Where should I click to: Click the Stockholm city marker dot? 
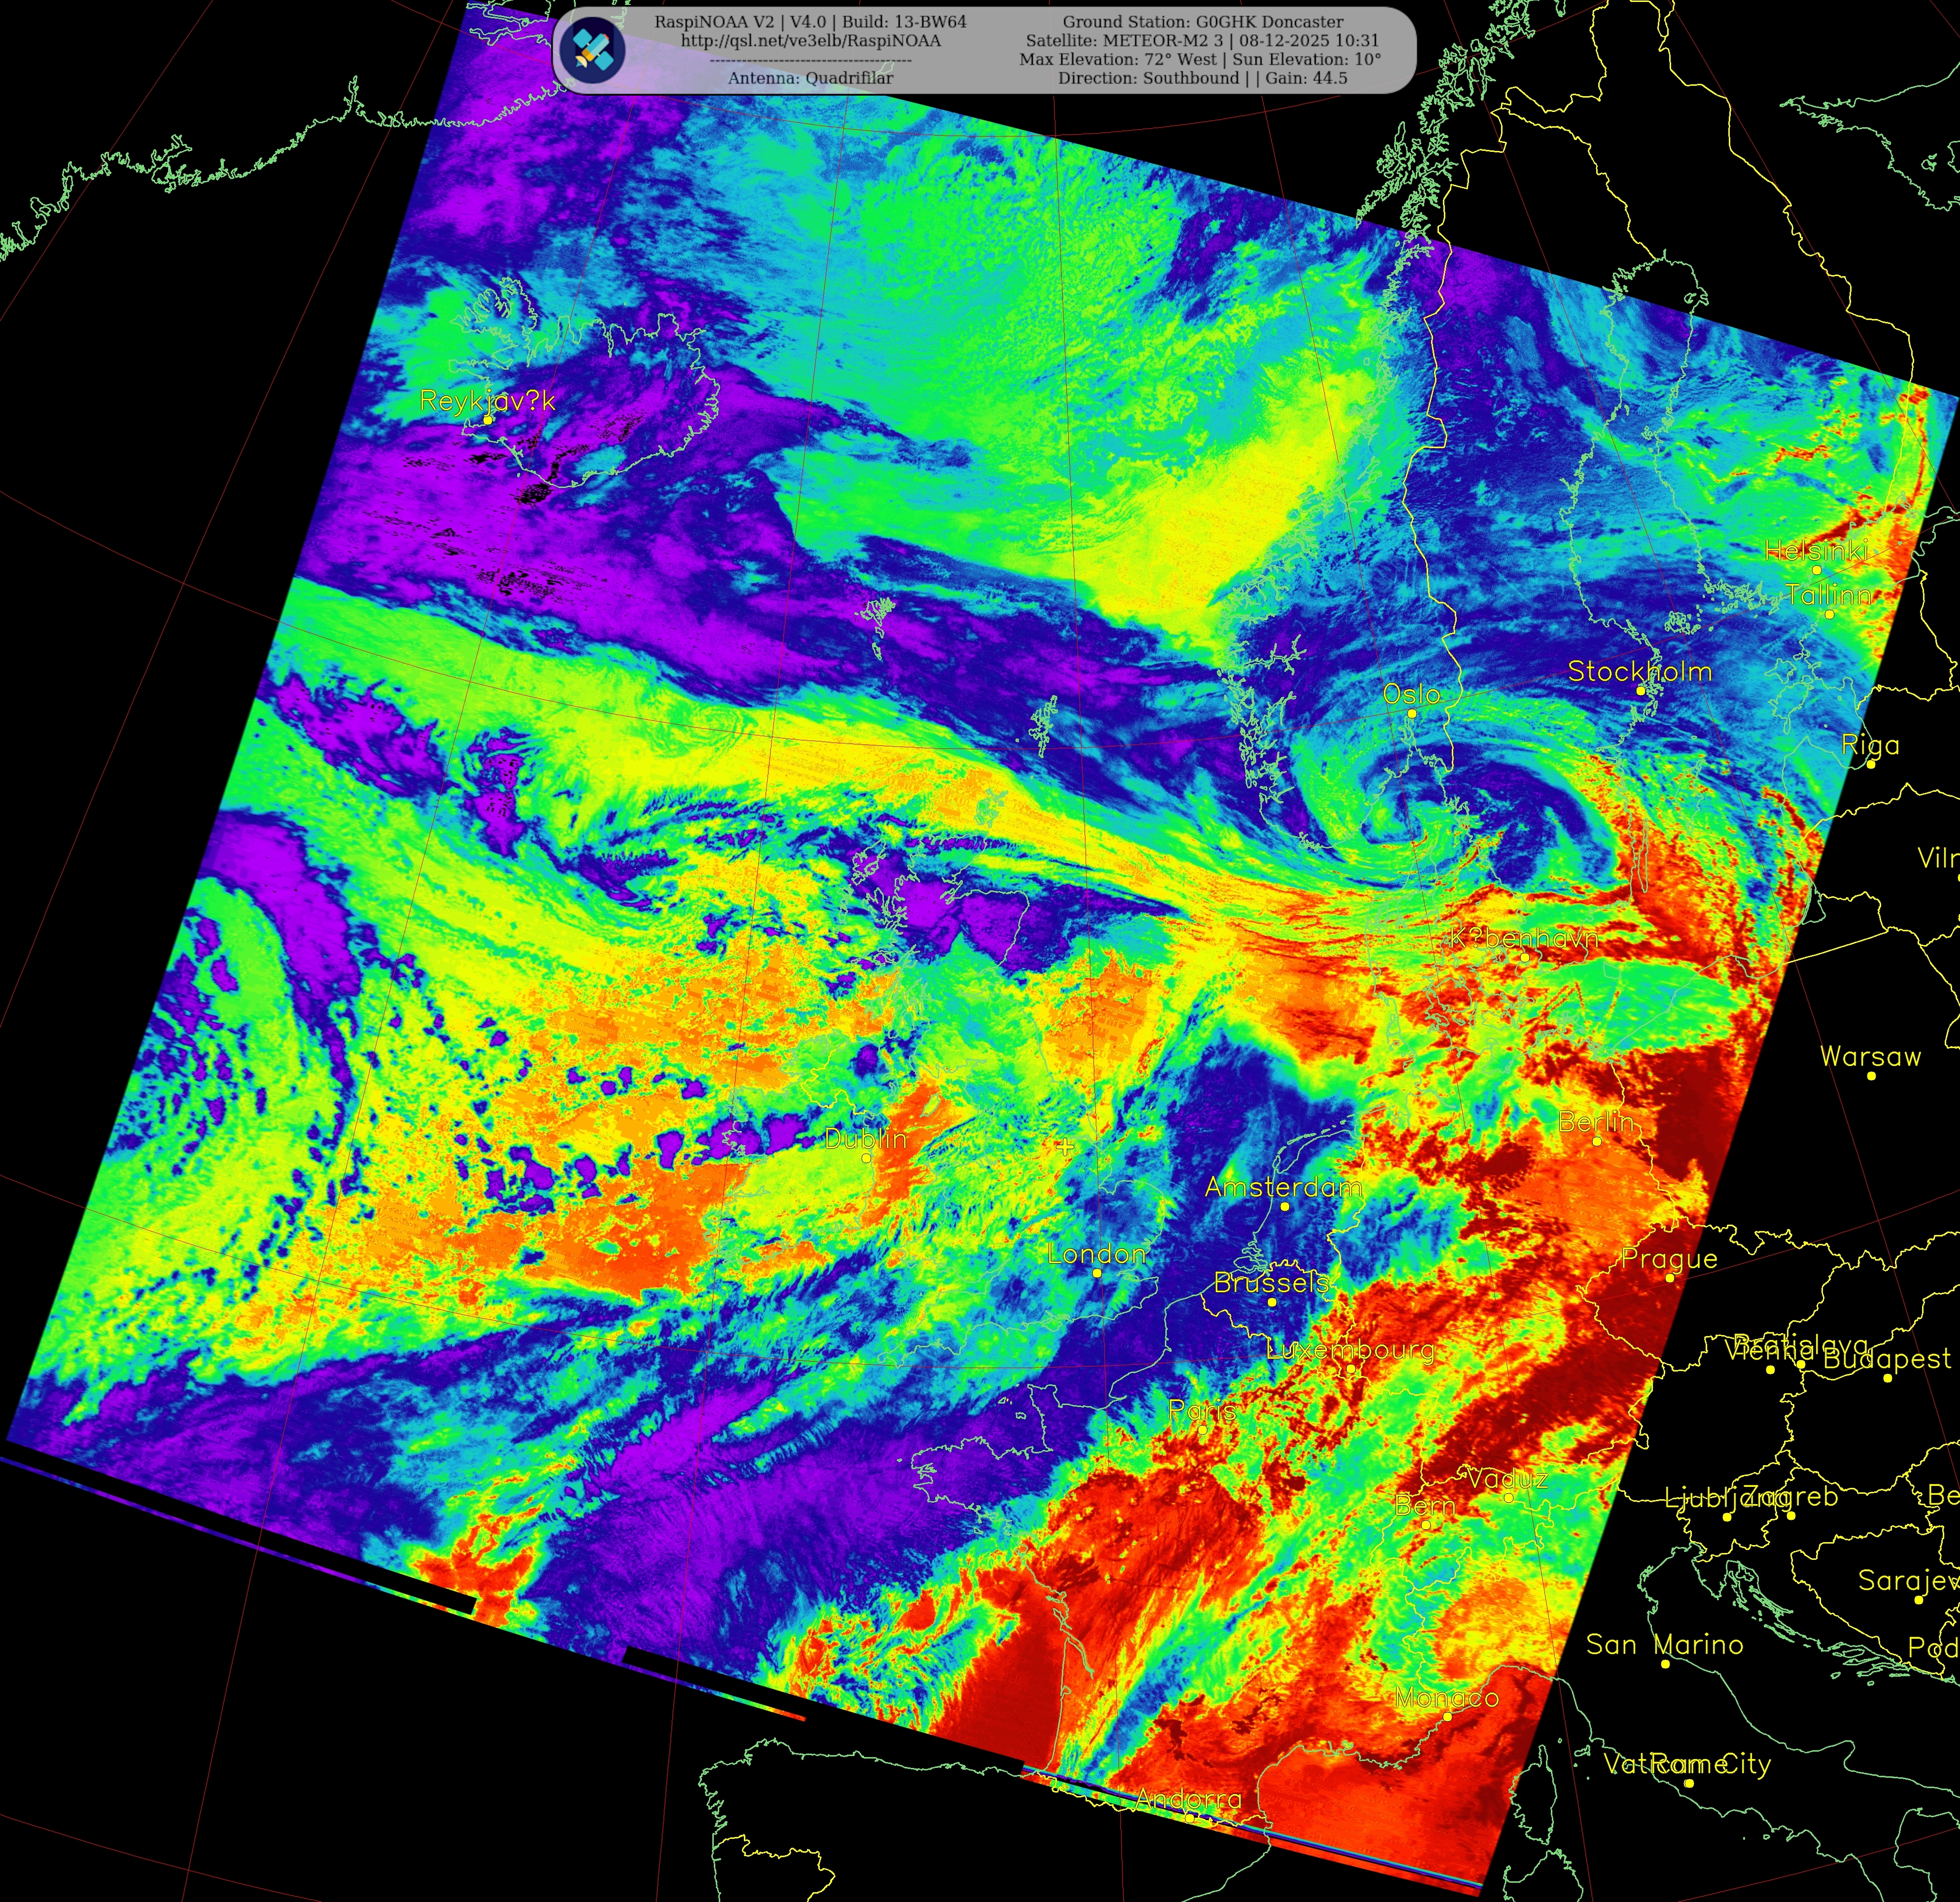[1641, 691]
